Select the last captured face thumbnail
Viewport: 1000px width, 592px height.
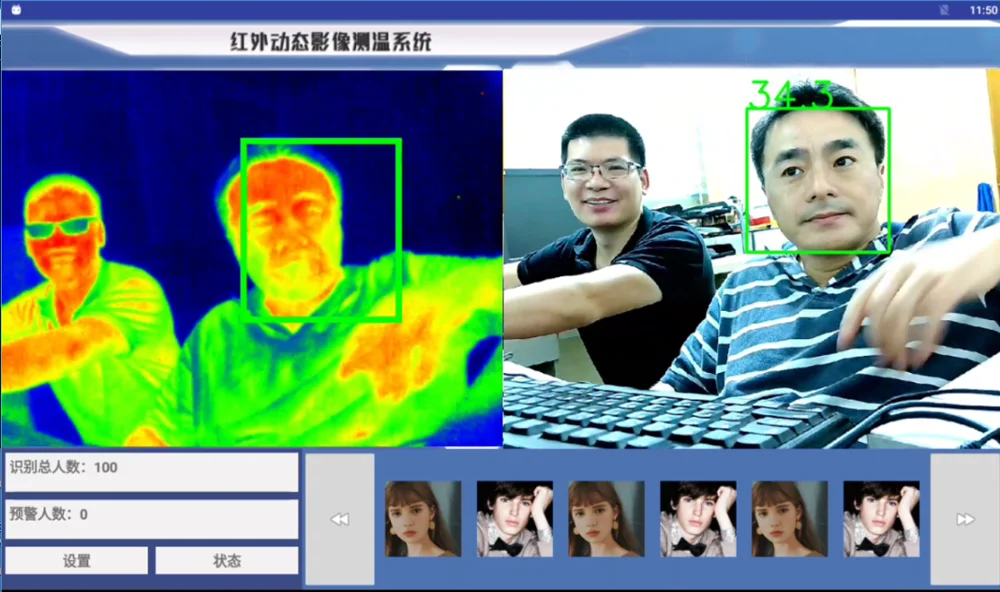[x=881, y=520]
